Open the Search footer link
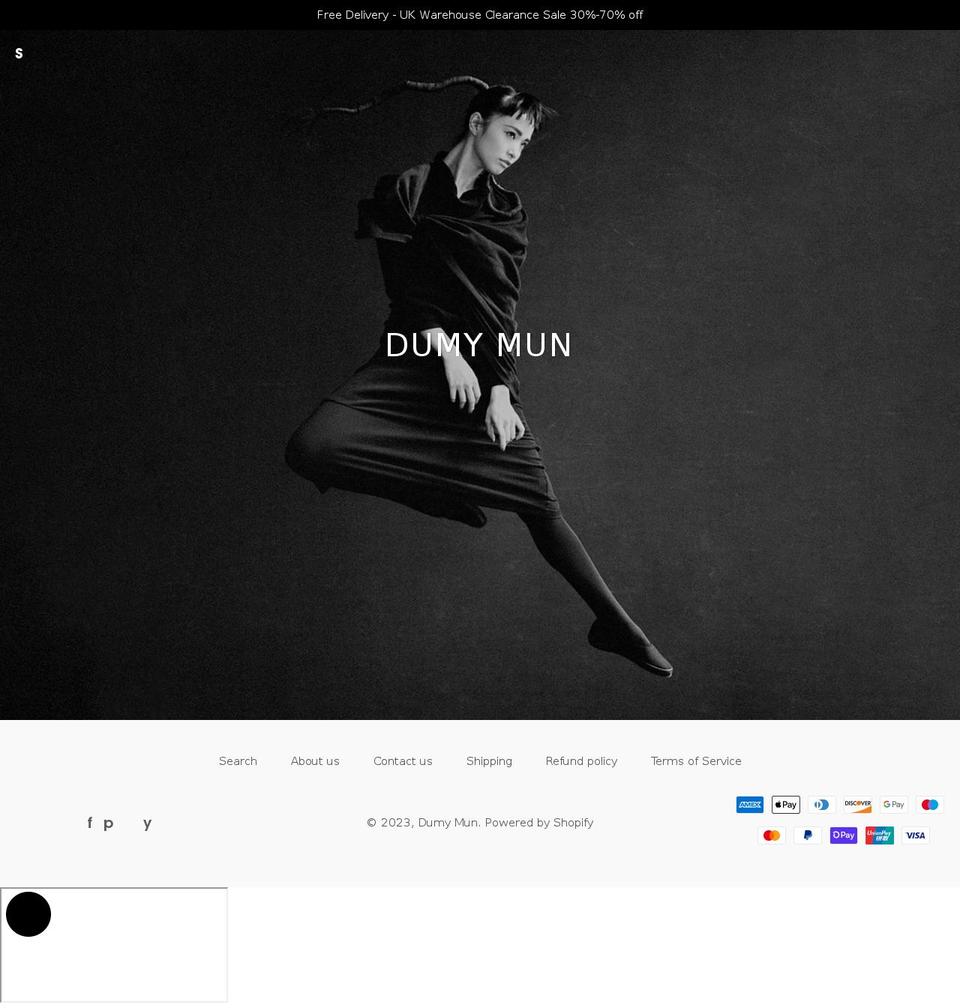960x1008 pixels. pos(238,761)
